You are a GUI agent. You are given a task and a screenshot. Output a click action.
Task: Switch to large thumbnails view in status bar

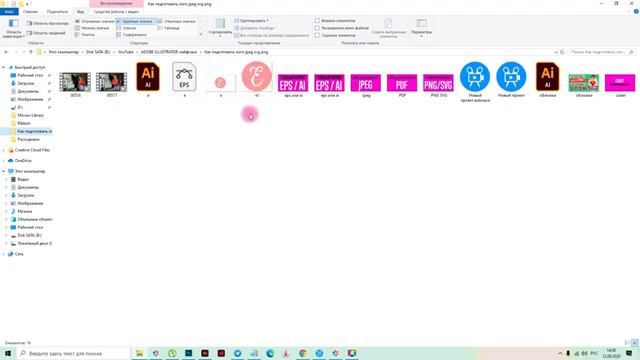point(635,343)
